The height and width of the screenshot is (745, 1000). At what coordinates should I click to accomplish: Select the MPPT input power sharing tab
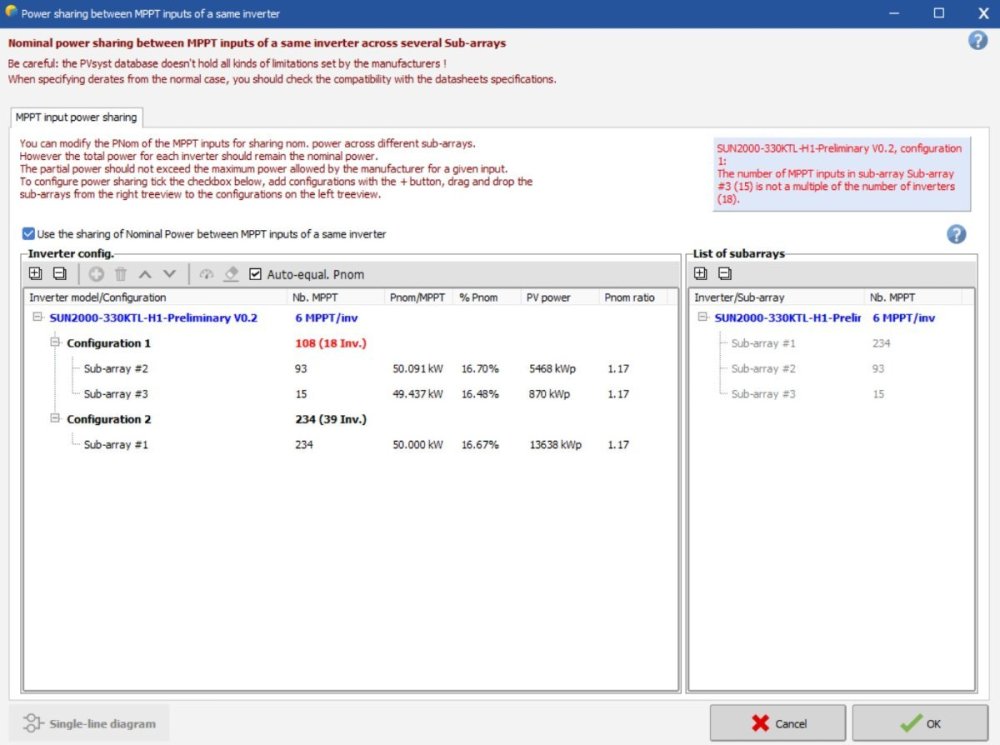coord(76,118)
